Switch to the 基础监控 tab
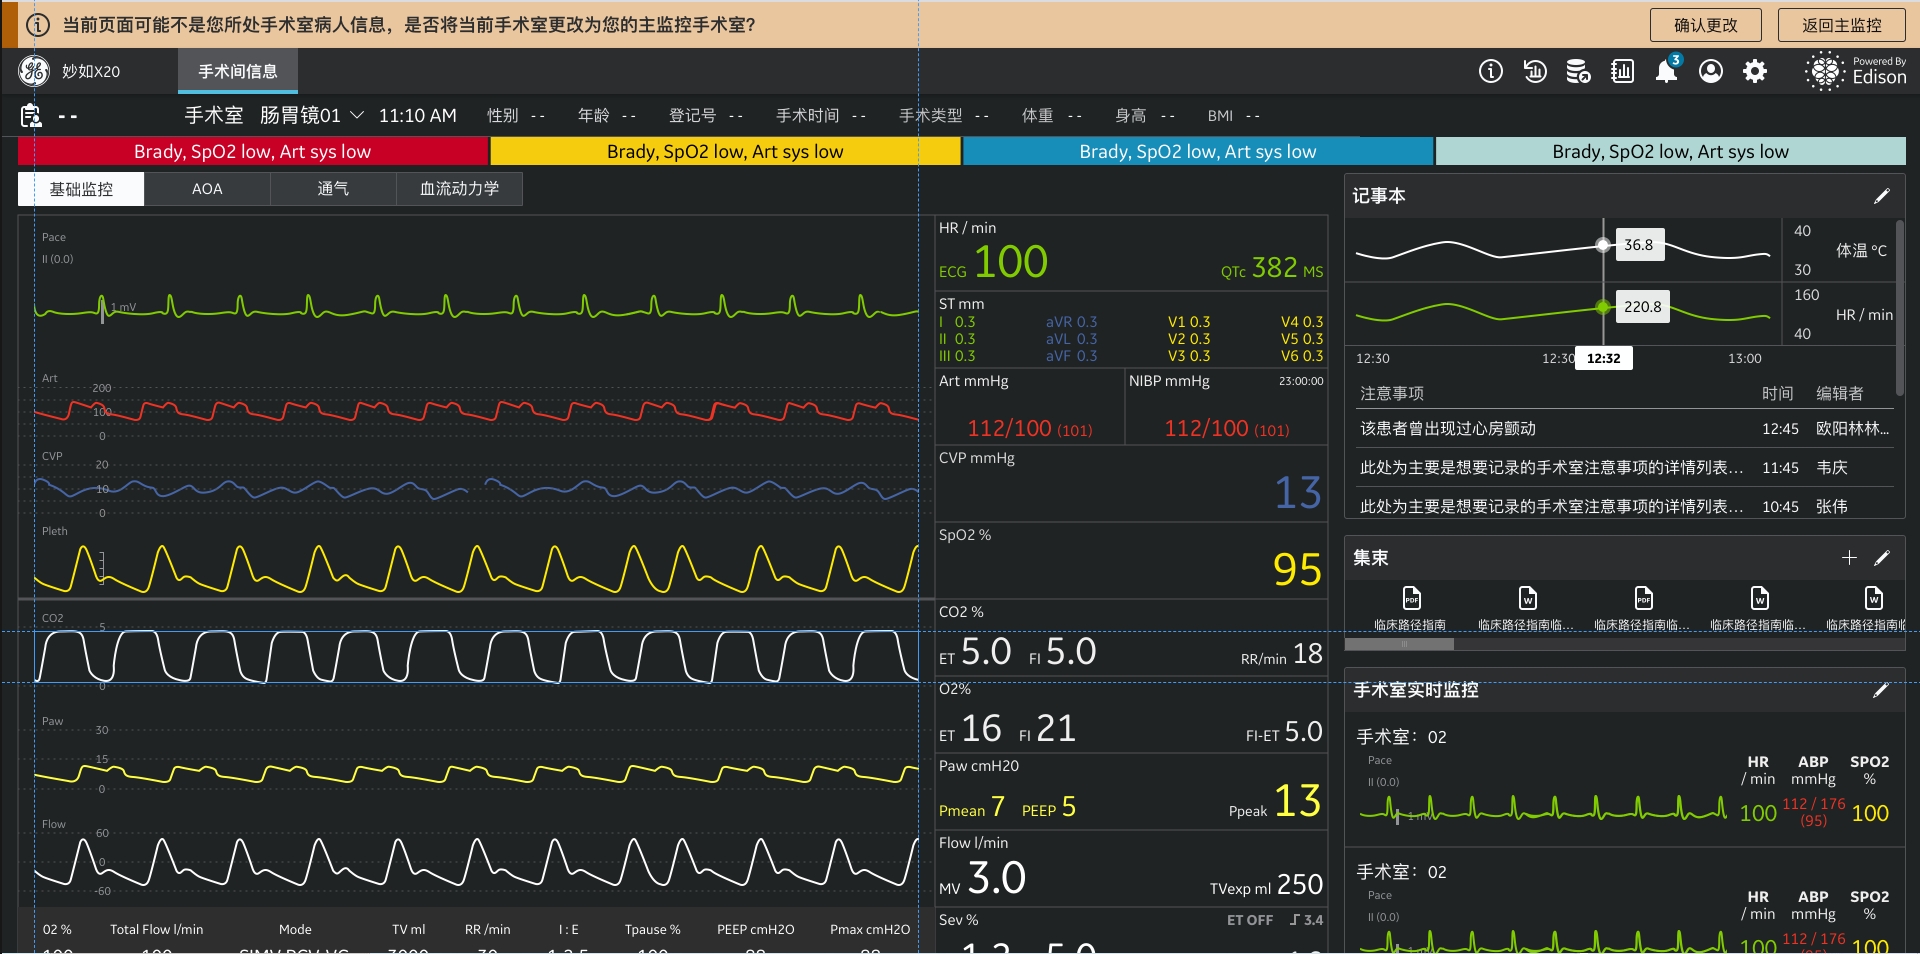1920x954 pixels. point(81,189)
